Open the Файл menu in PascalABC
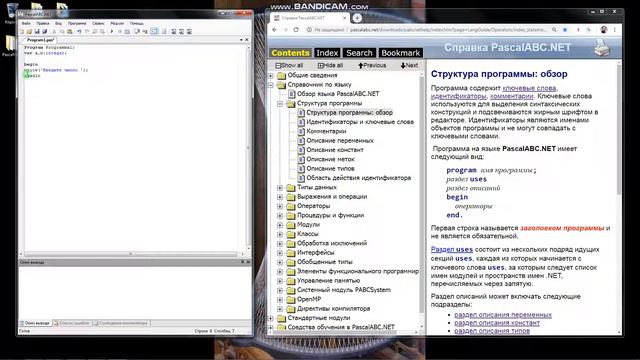The height and width of the screenshot is (360, 640). [26, 23]
